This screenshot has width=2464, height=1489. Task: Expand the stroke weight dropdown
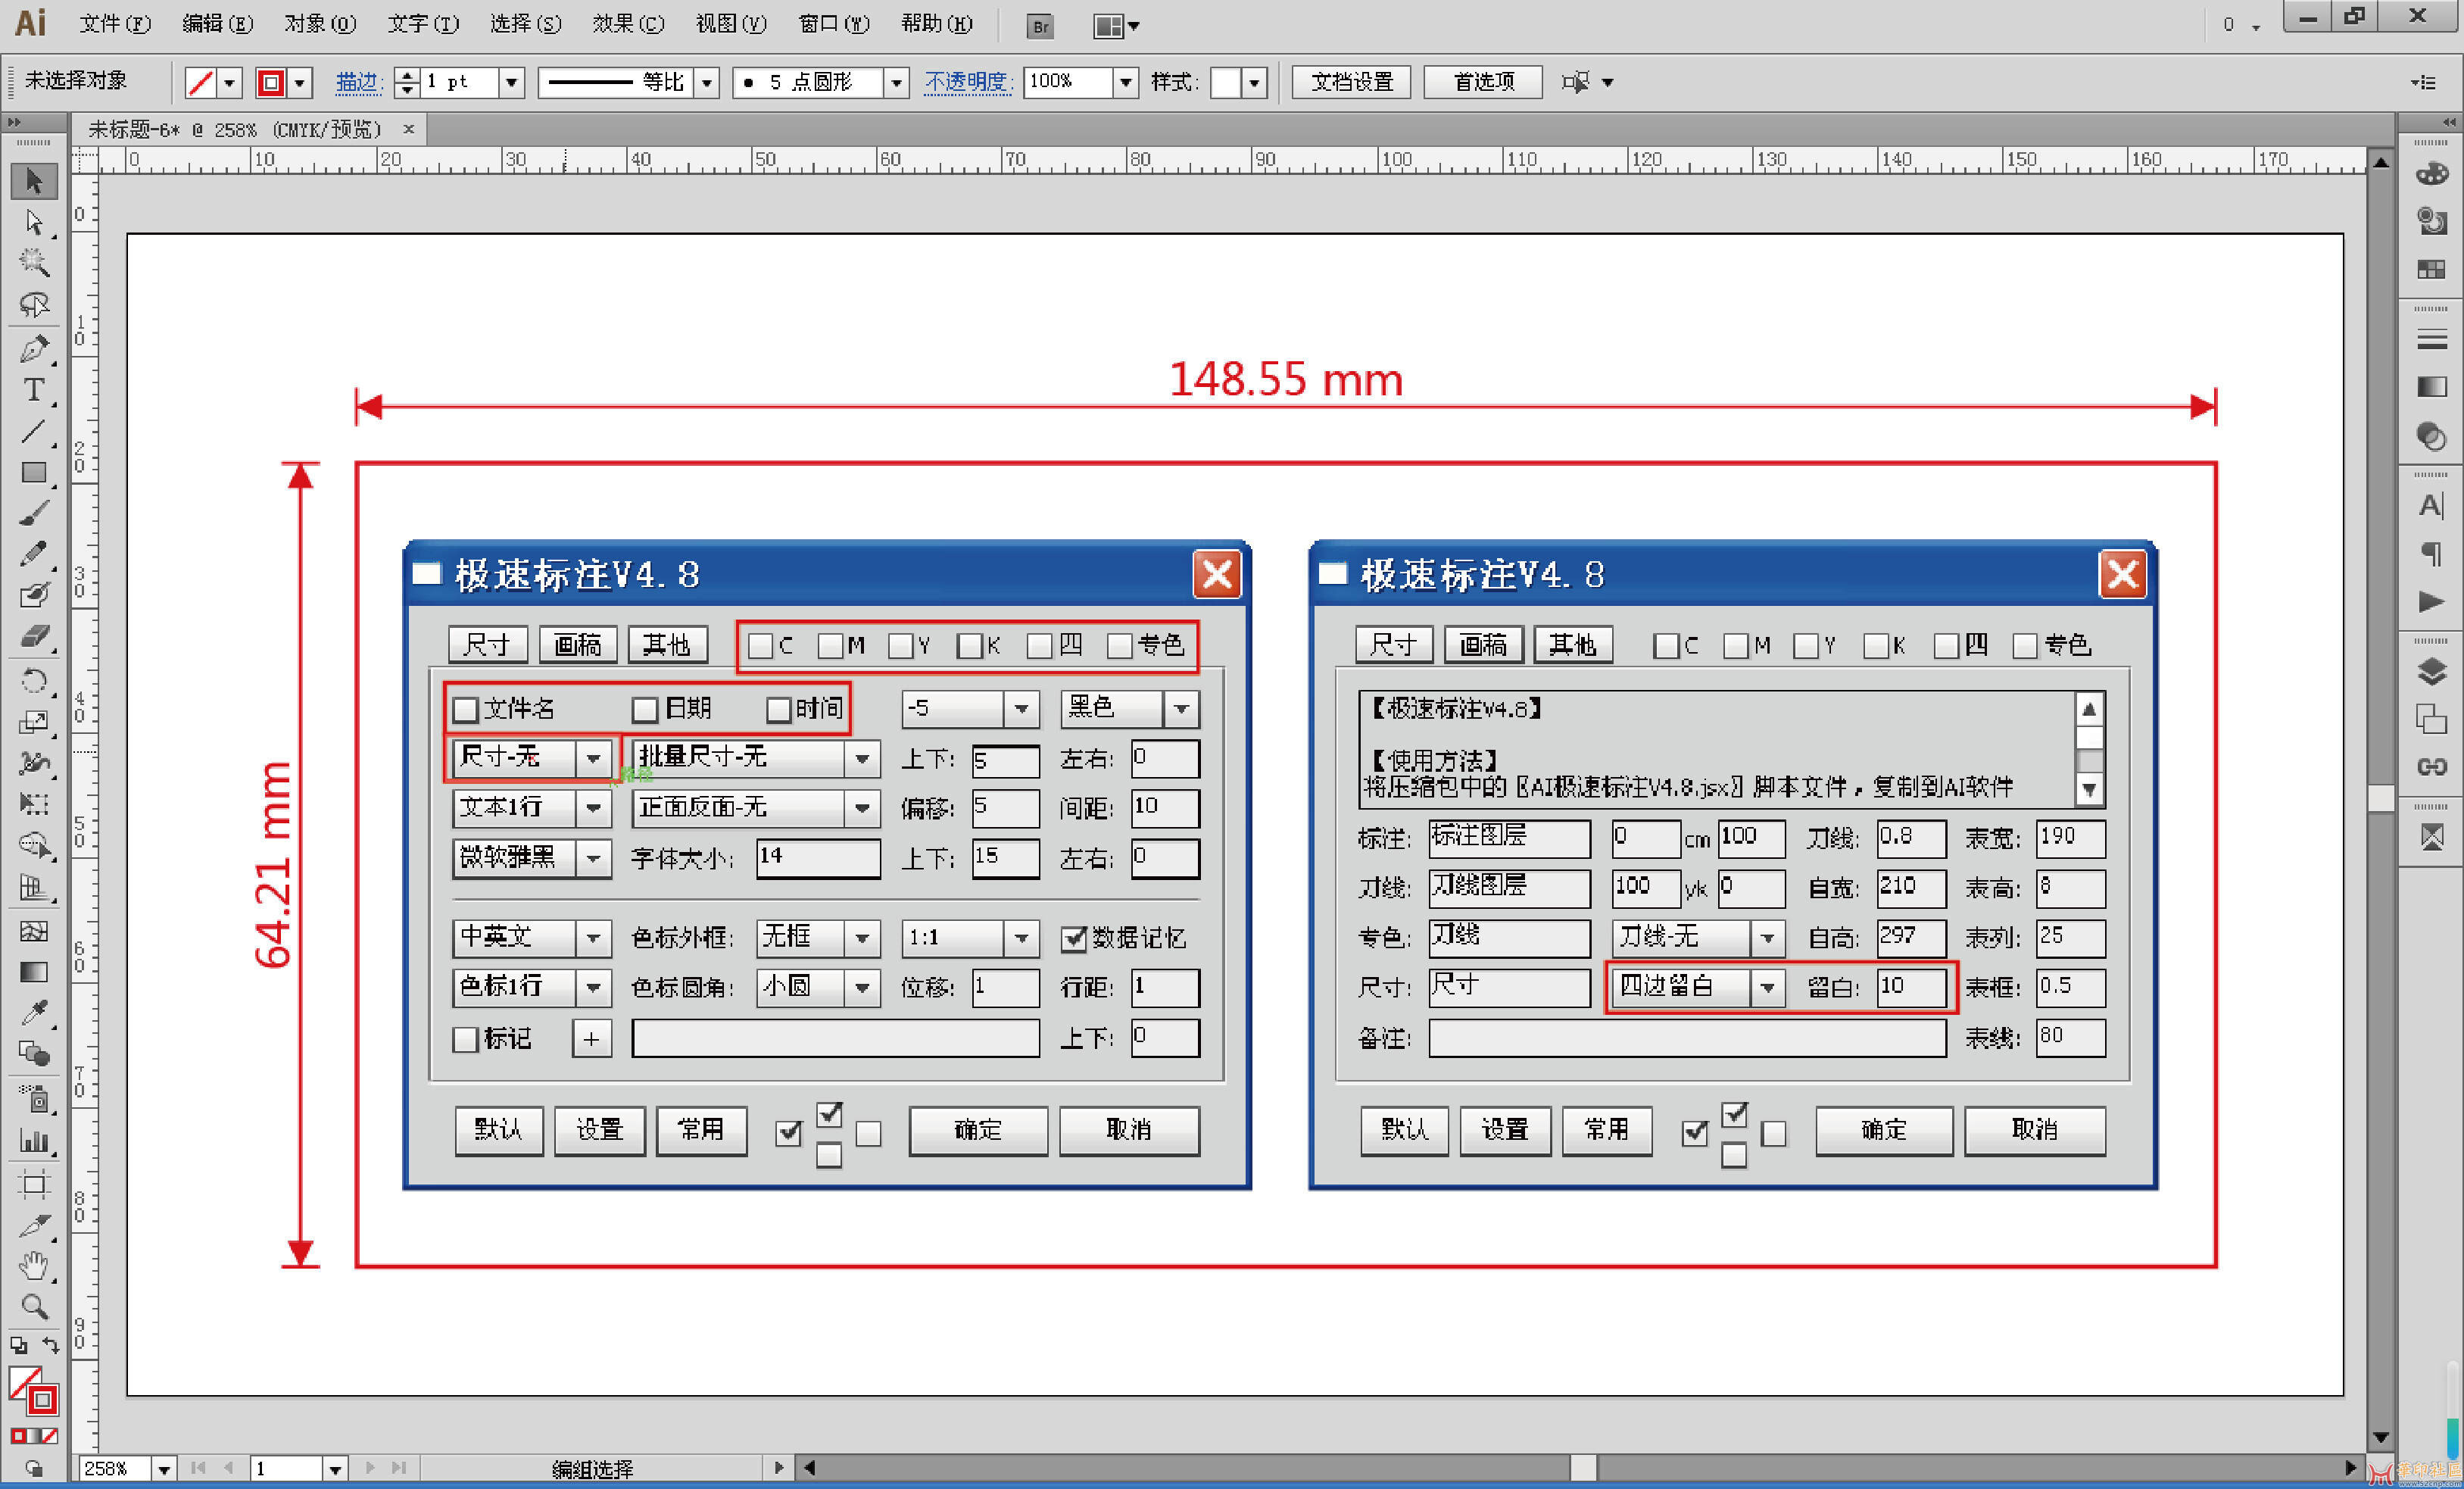511,82
